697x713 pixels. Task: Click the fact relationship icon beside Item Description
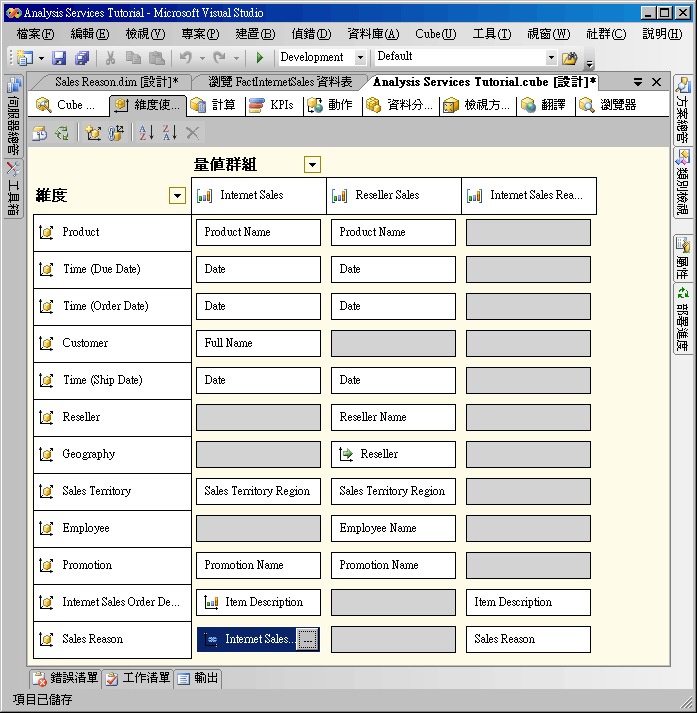211,602
